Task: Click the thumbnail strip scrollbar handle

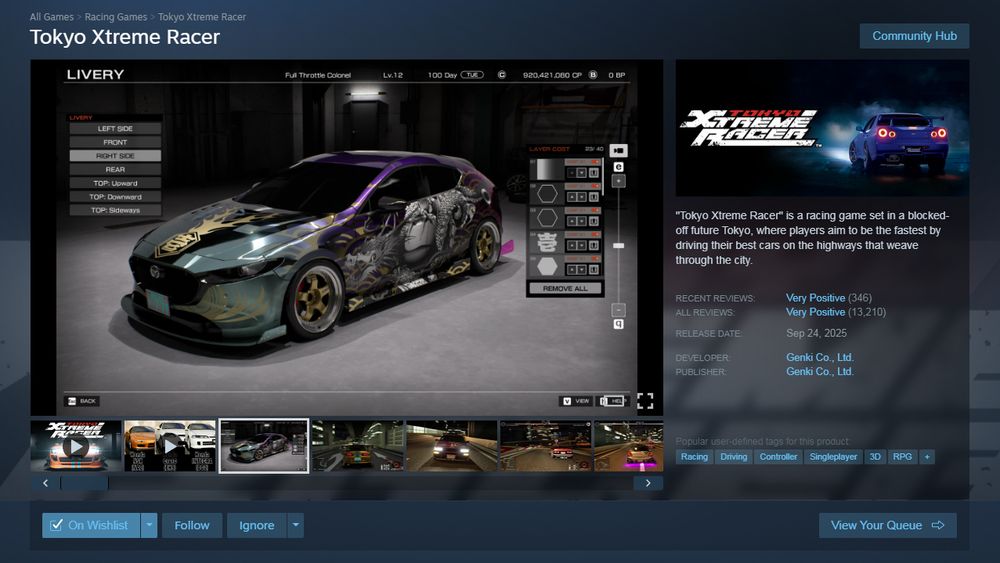Action: pyautogui.click(x=84, y=483)
